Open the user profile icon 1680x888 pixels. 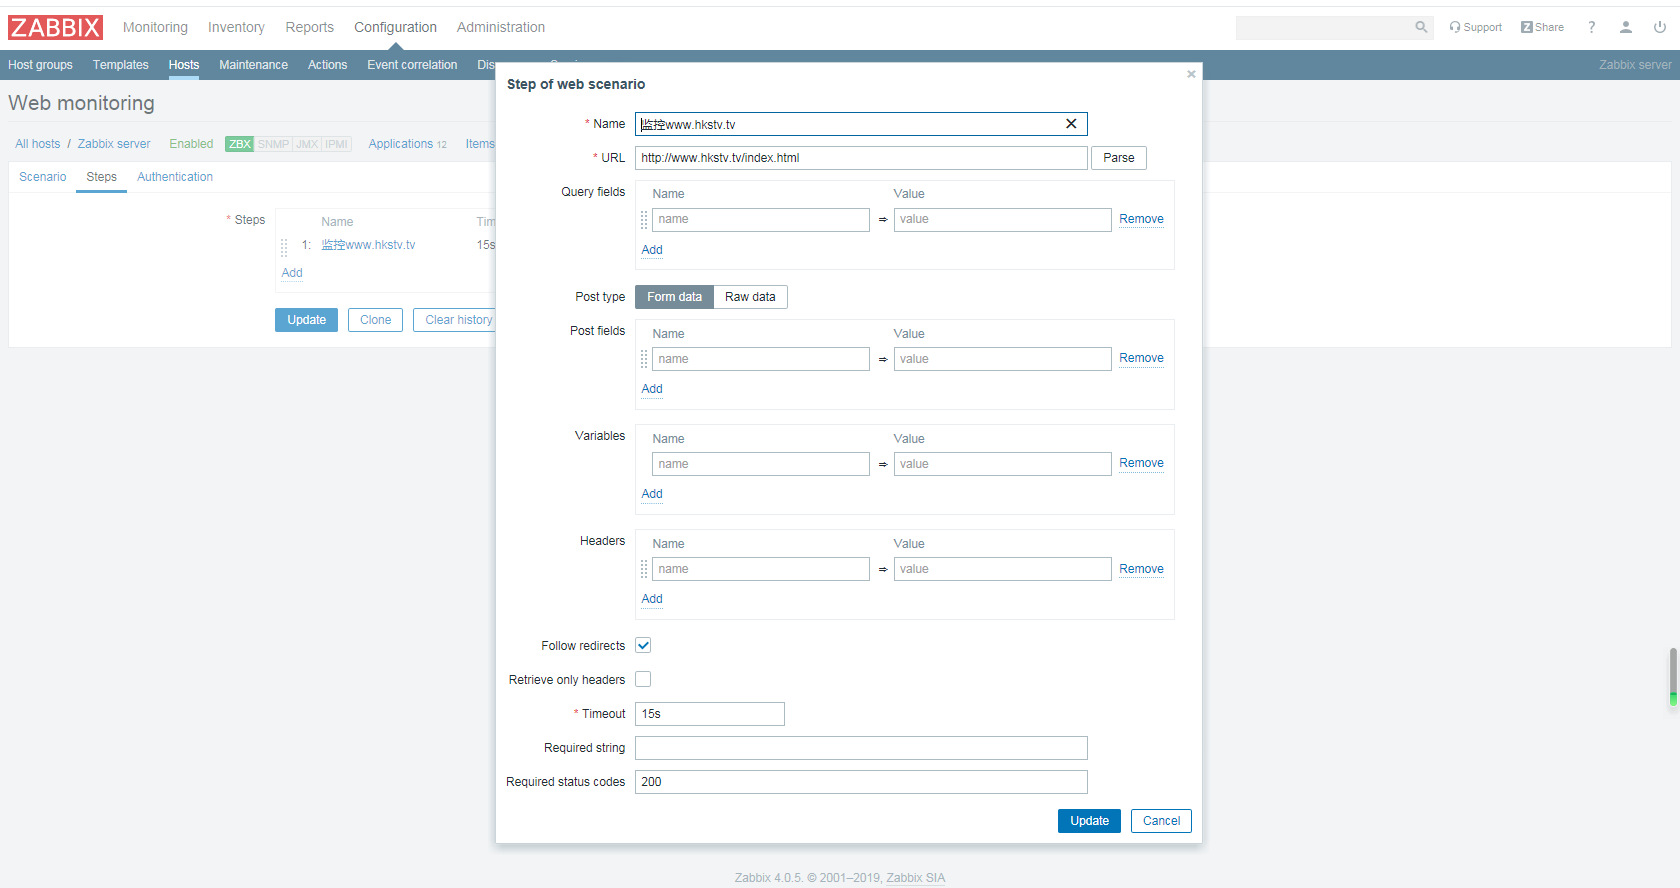[1626, 27]
